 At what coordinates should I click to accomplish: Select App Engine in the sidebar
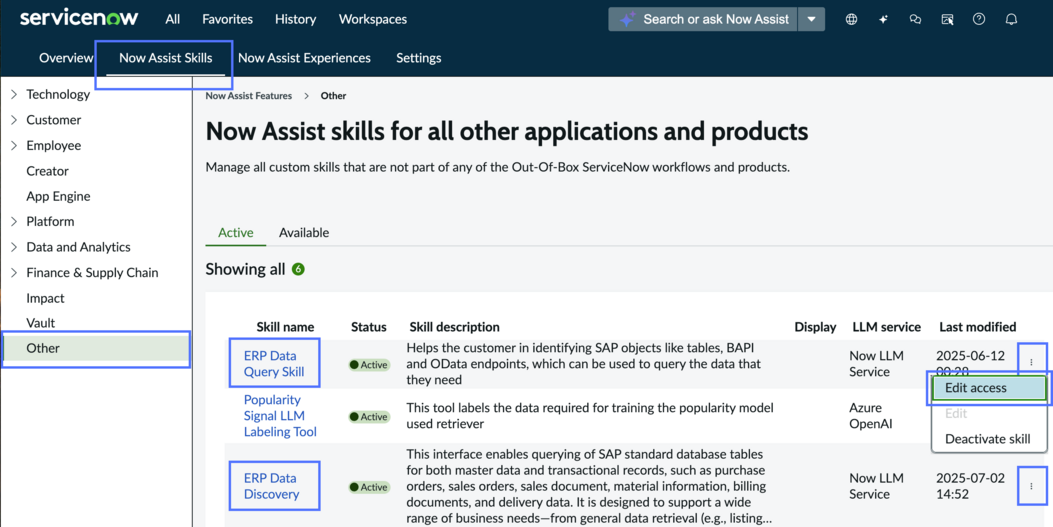pyautogui.click(x=58, y=197)
